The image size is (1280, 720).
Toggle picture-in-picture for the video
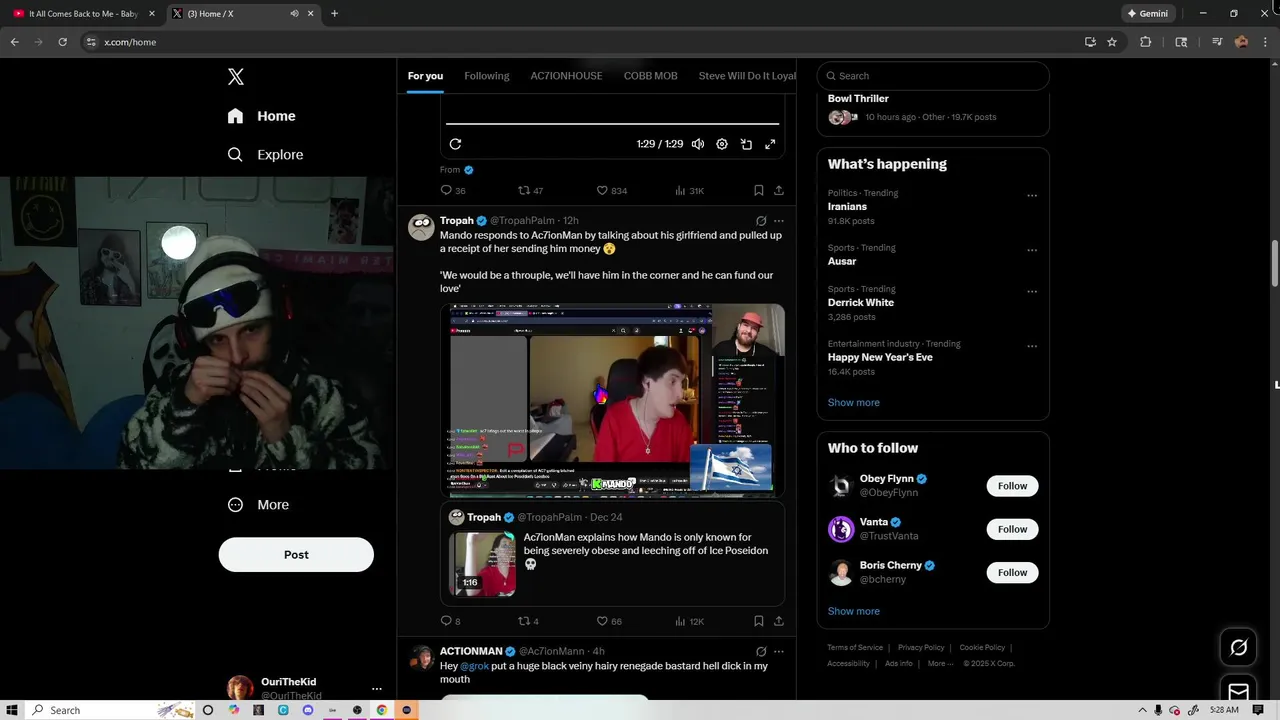point(746,144)
